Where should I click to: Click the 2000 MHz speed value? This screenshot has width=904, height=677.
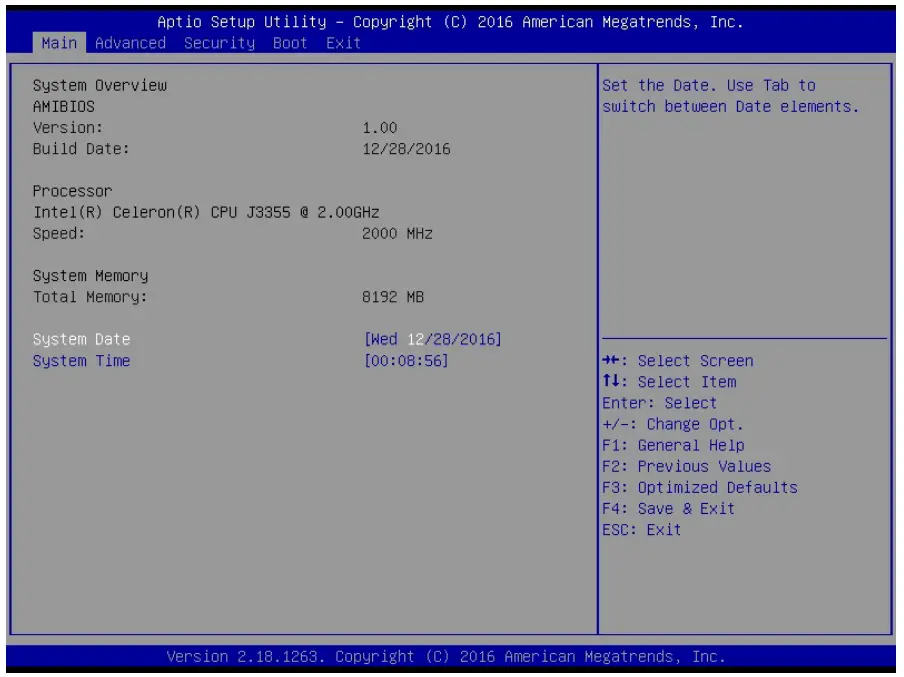click(x=397, y=234)
